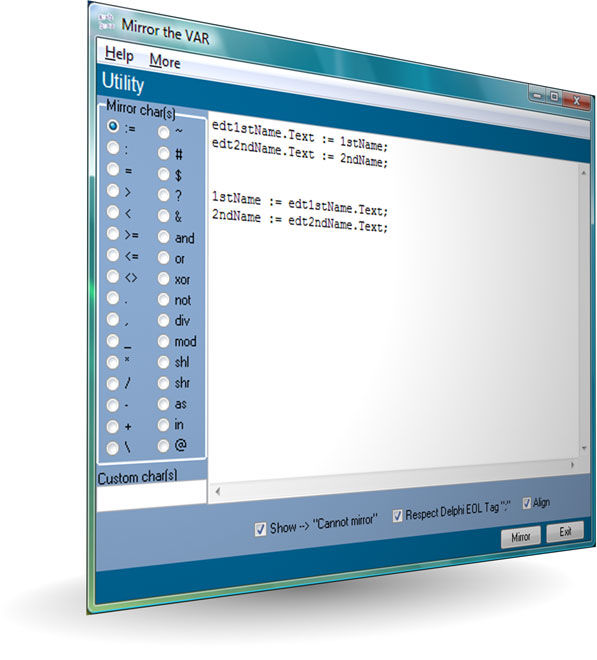
Task: Toggle Respect Delphi EOL Tag checkbox
Action: 397,516
